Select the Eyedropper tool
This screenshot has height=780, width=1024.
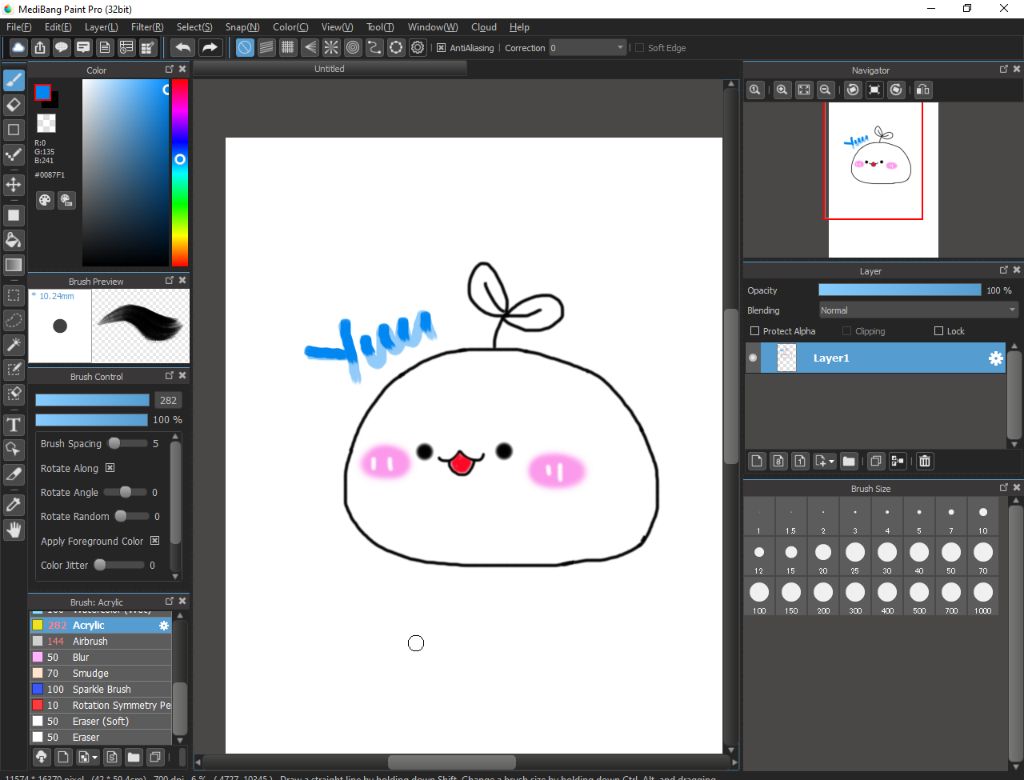click(x=14, y=504)
